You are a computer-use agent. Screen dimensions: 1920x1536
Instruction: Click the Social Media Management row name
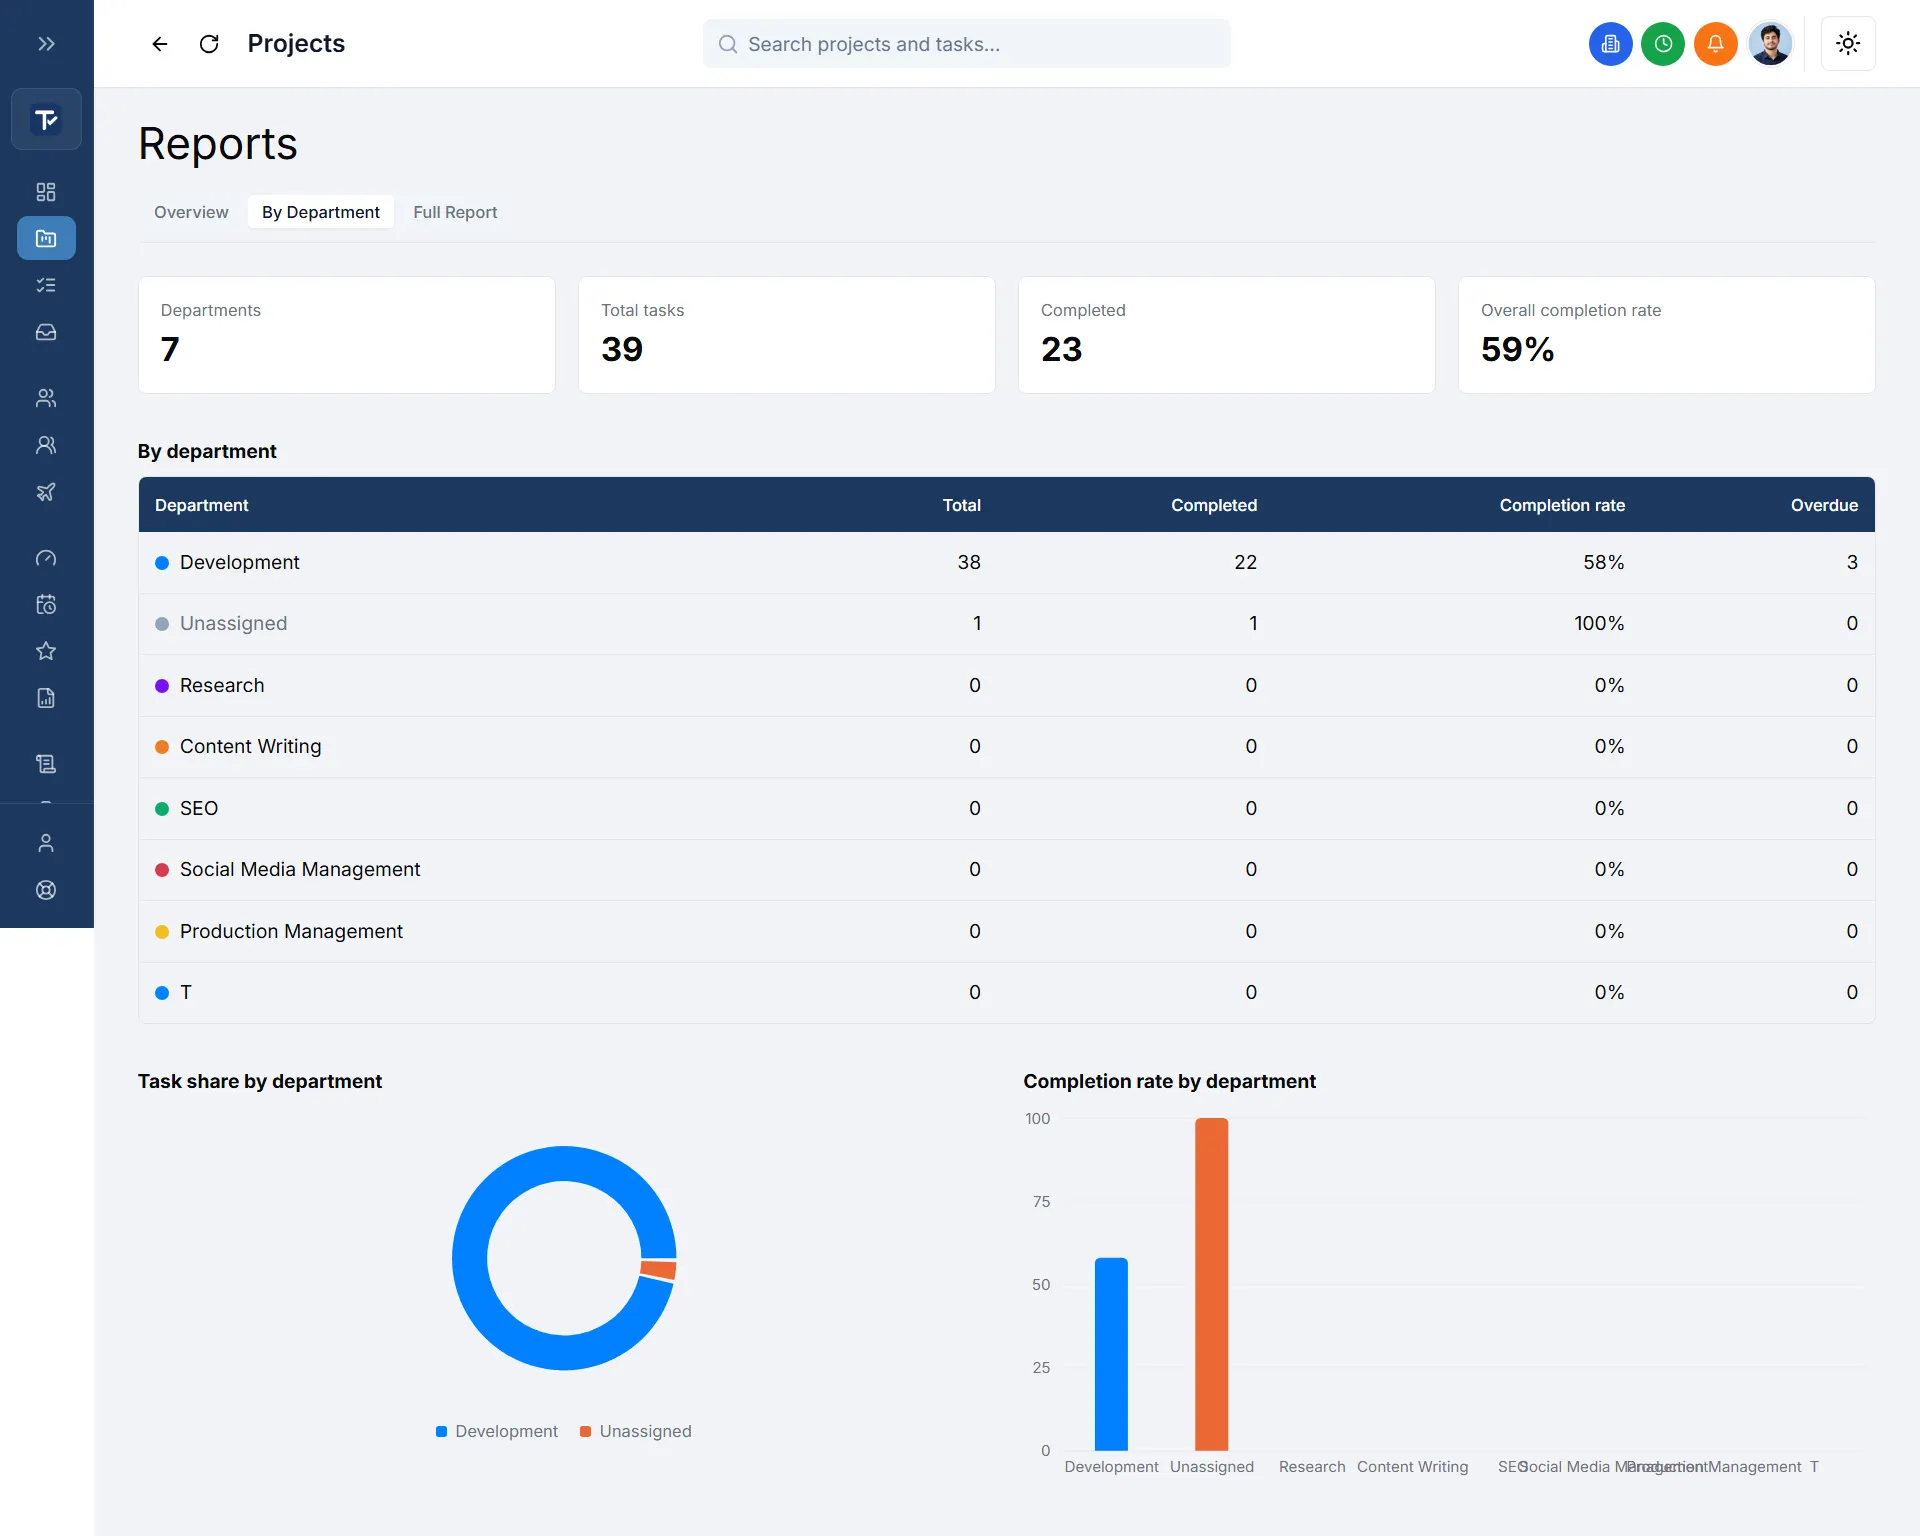(x=300, y=869)
